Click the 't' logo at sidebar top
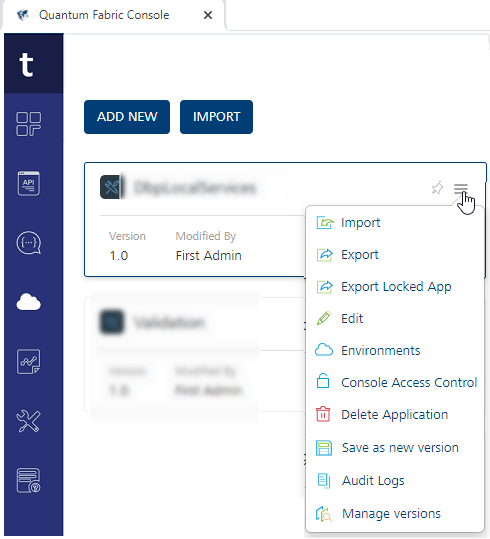 pos(26,65)
